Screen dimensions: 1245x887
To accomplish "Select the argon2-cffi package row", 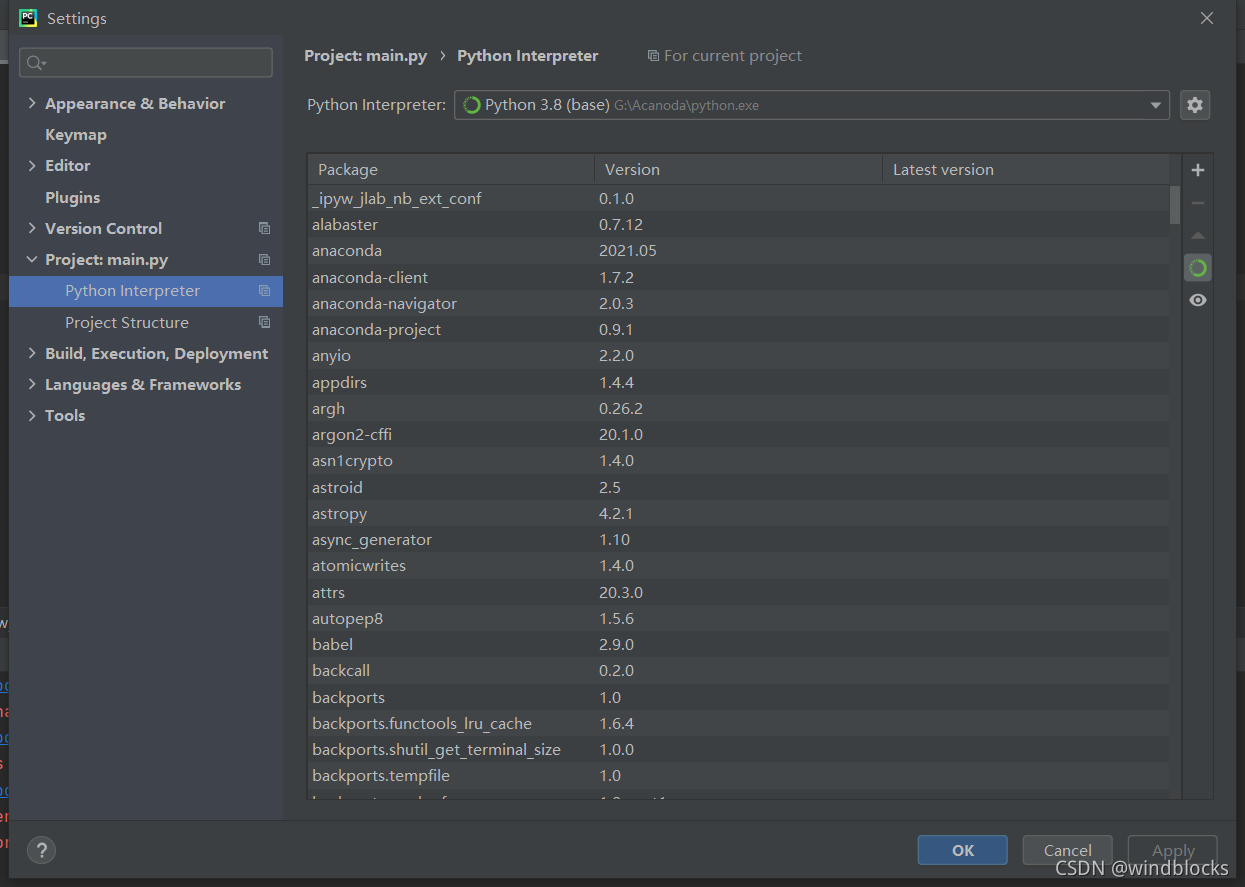I will pos(738,434).
